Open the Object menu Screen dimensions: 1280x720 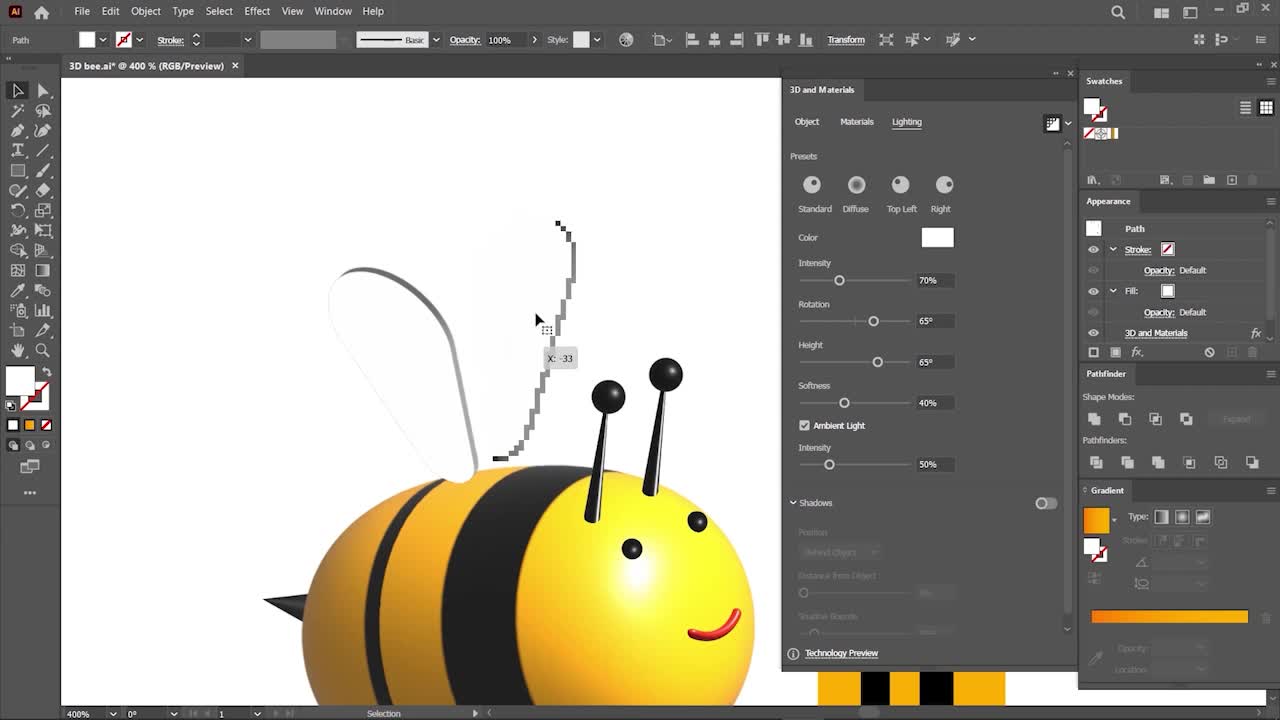[x=145, y=11]
